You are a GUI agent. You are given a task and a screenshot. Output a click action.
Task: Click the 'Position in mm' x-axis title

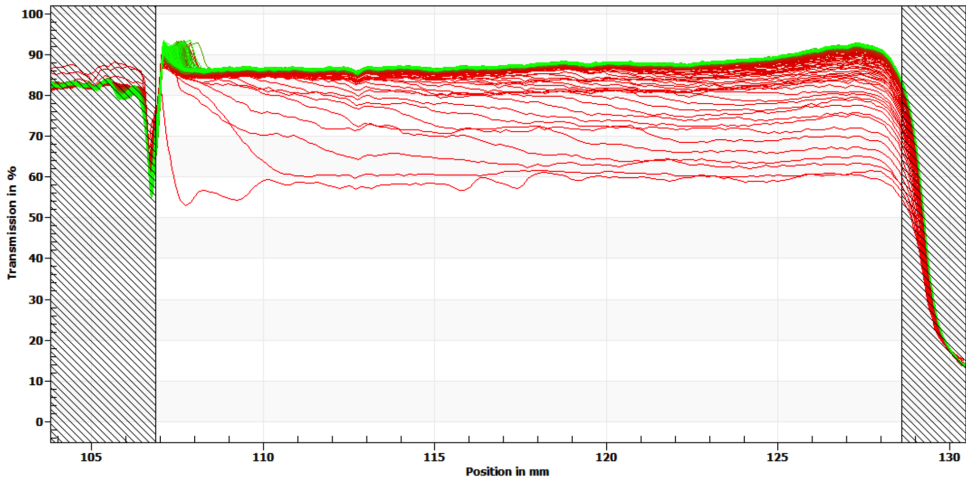coord(507,471)
